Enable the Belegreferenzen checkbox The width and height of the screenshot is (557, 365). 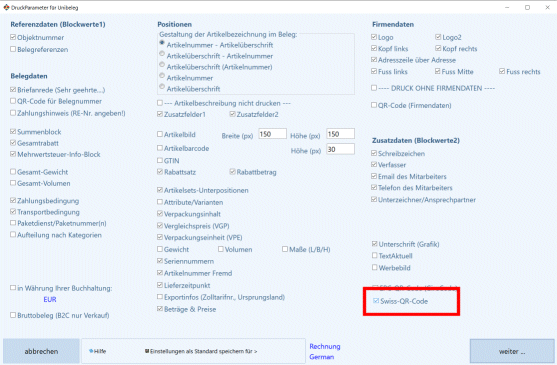(13, 49)
